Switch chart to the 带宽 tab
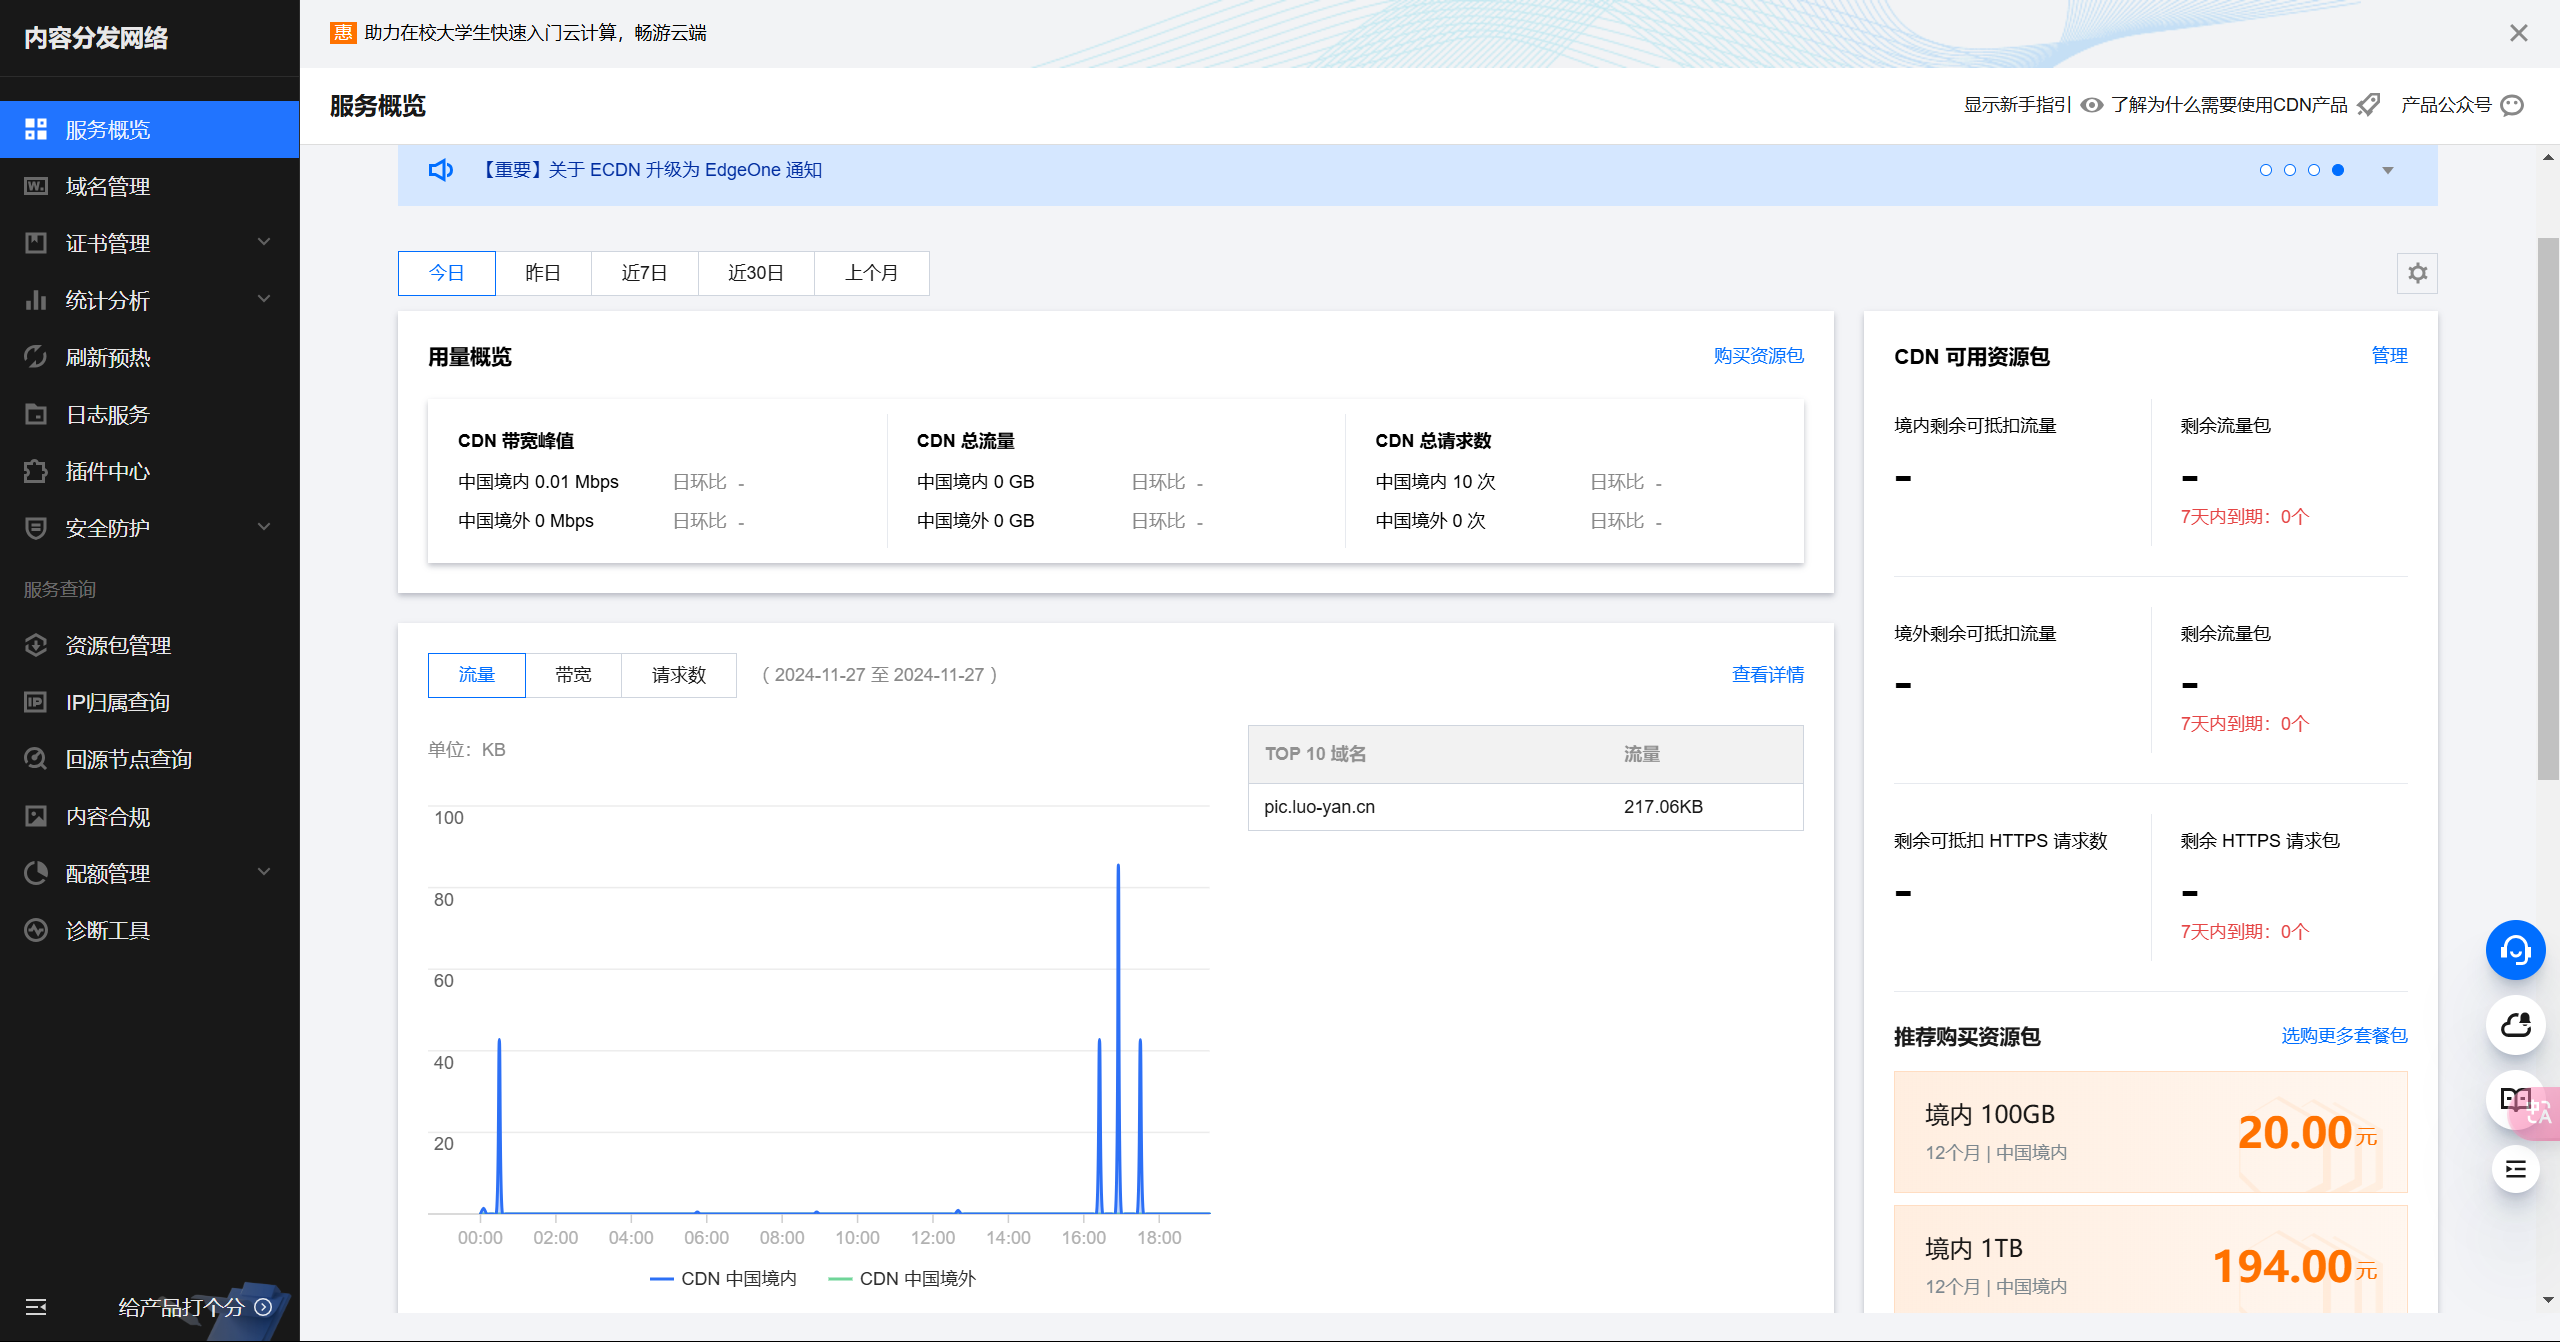The height and width of the screenshot is (1342, 2560). [x=573, y=675]
